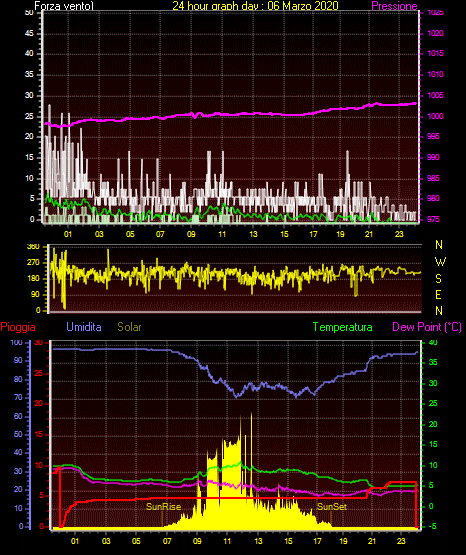466x555 pixels.
Task: Click hour label 23 on top graph
Action: coord(399,234)
